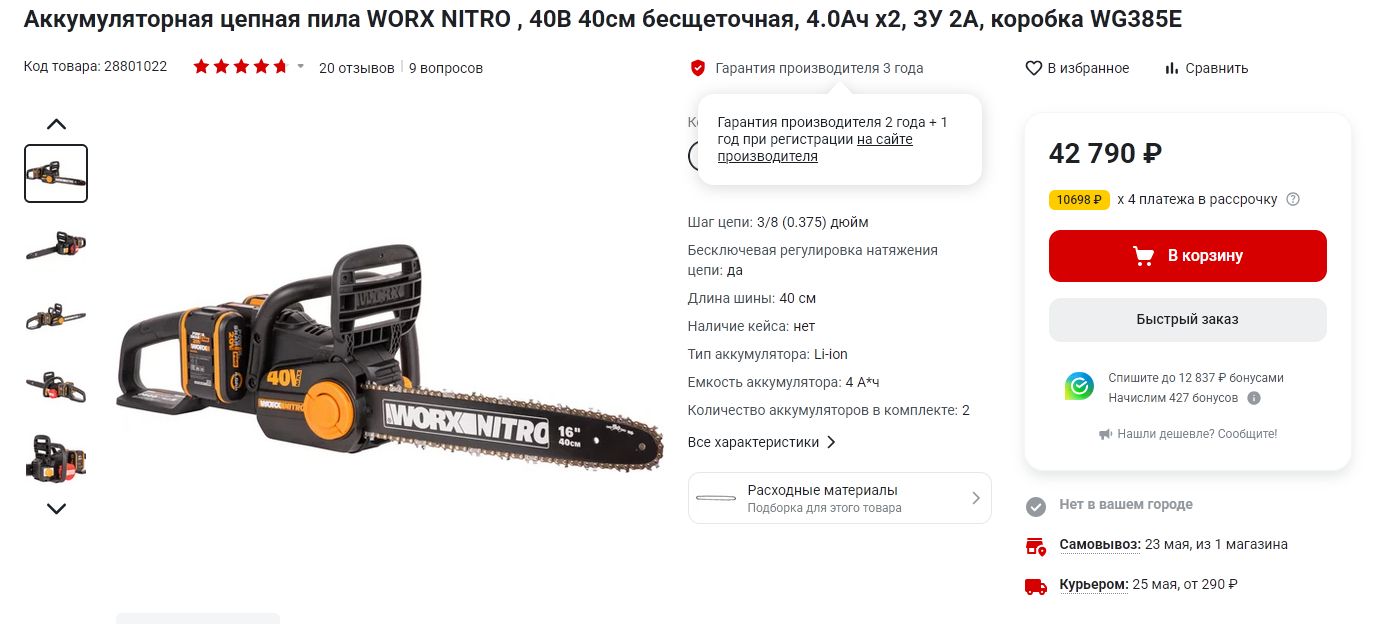1383x624 pixels.
Task: Click the info icon next to Начислим 427 бонусов
Action: point(1254,398)
